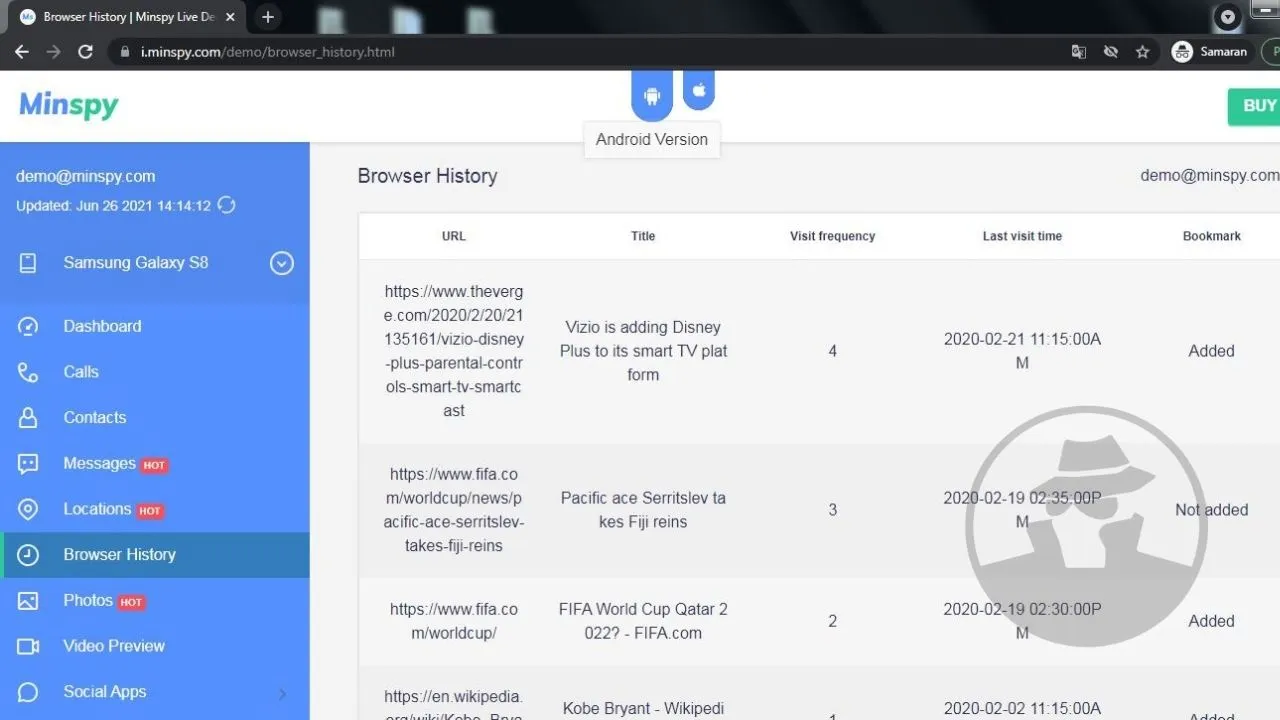The height and width of the screenshot is (720, 1280).
Task: Click the browser back arrow
Action: click(22, 52)
